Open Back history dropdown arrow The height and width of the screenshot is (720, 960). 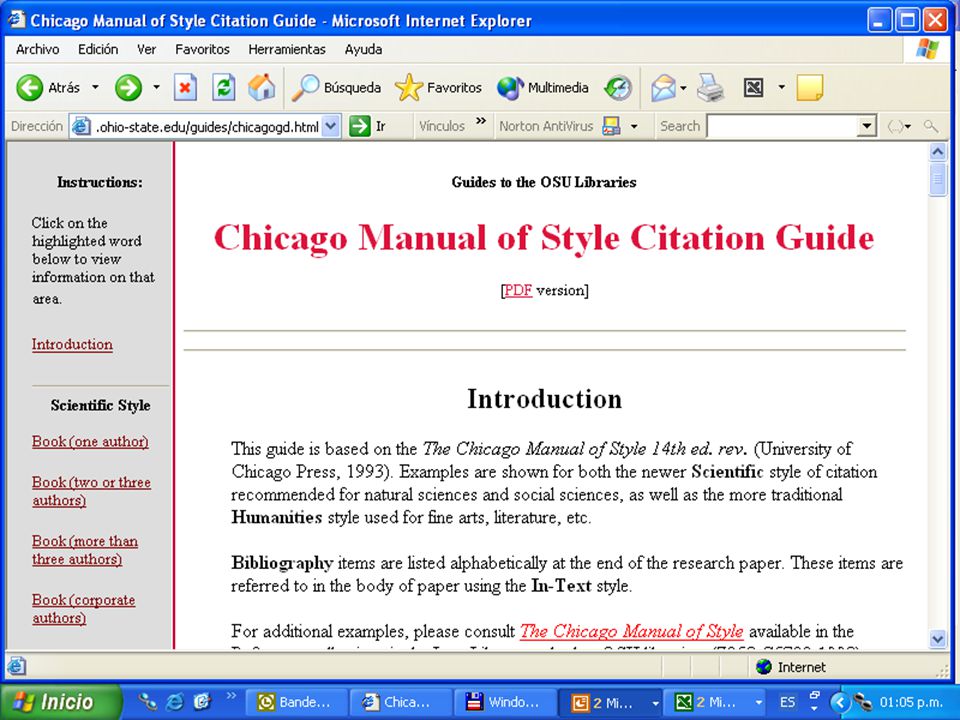96,88
